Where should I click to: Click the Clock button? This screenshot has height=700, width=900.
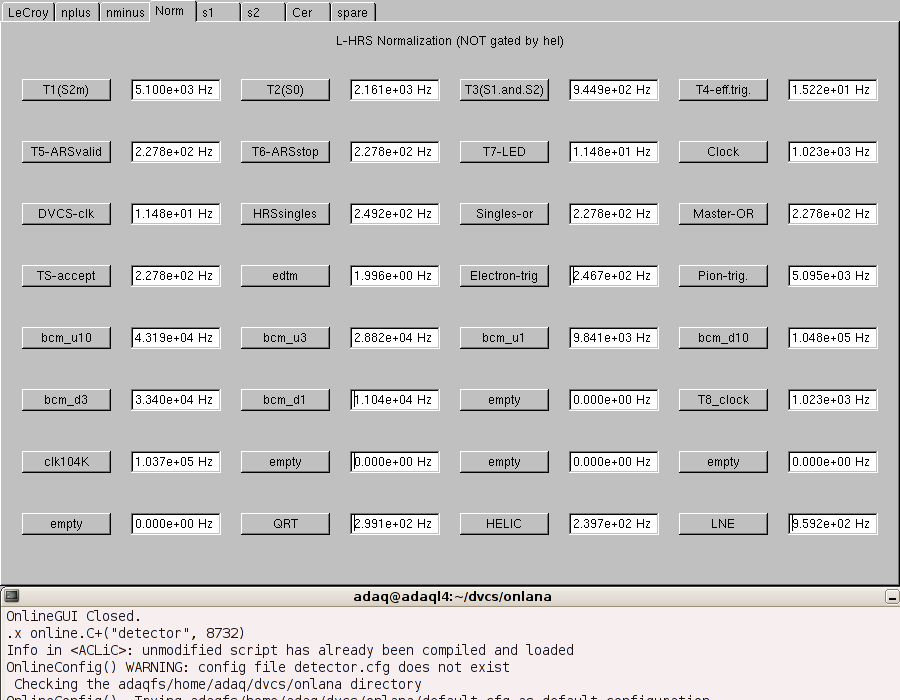[x=723, y=152]
